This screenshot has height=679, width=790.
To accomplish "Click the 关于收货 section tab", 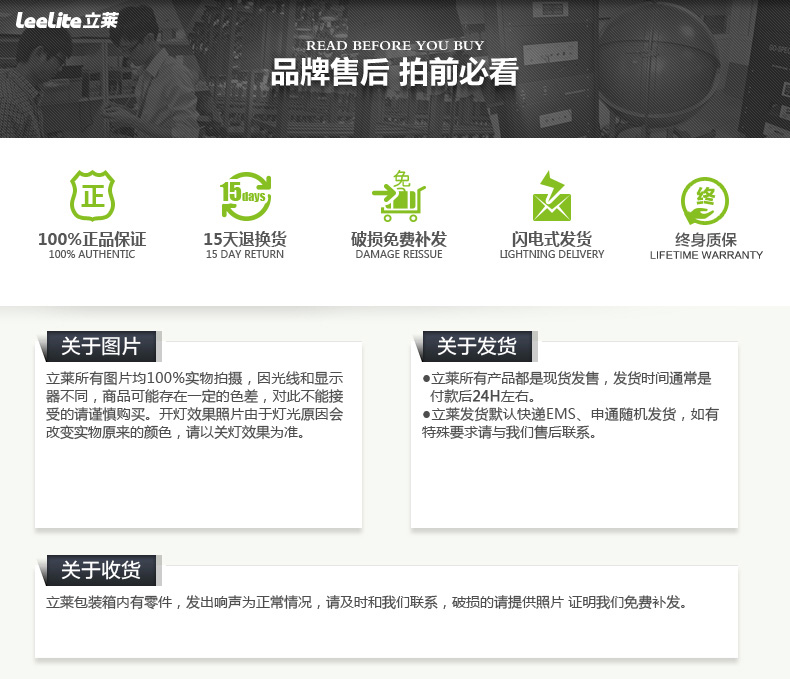I will (x=101, y=570).
